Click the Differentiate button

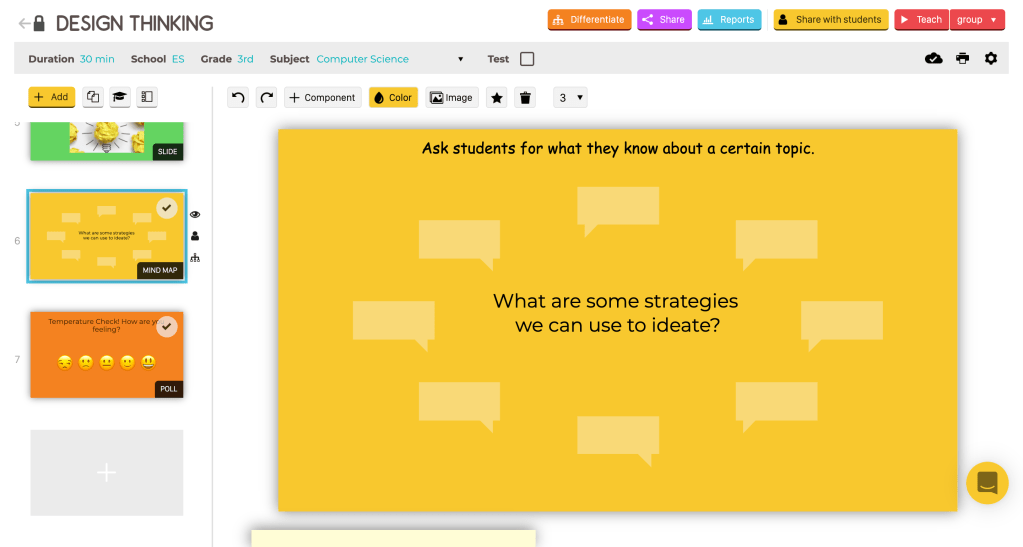[x=589, y=20]
